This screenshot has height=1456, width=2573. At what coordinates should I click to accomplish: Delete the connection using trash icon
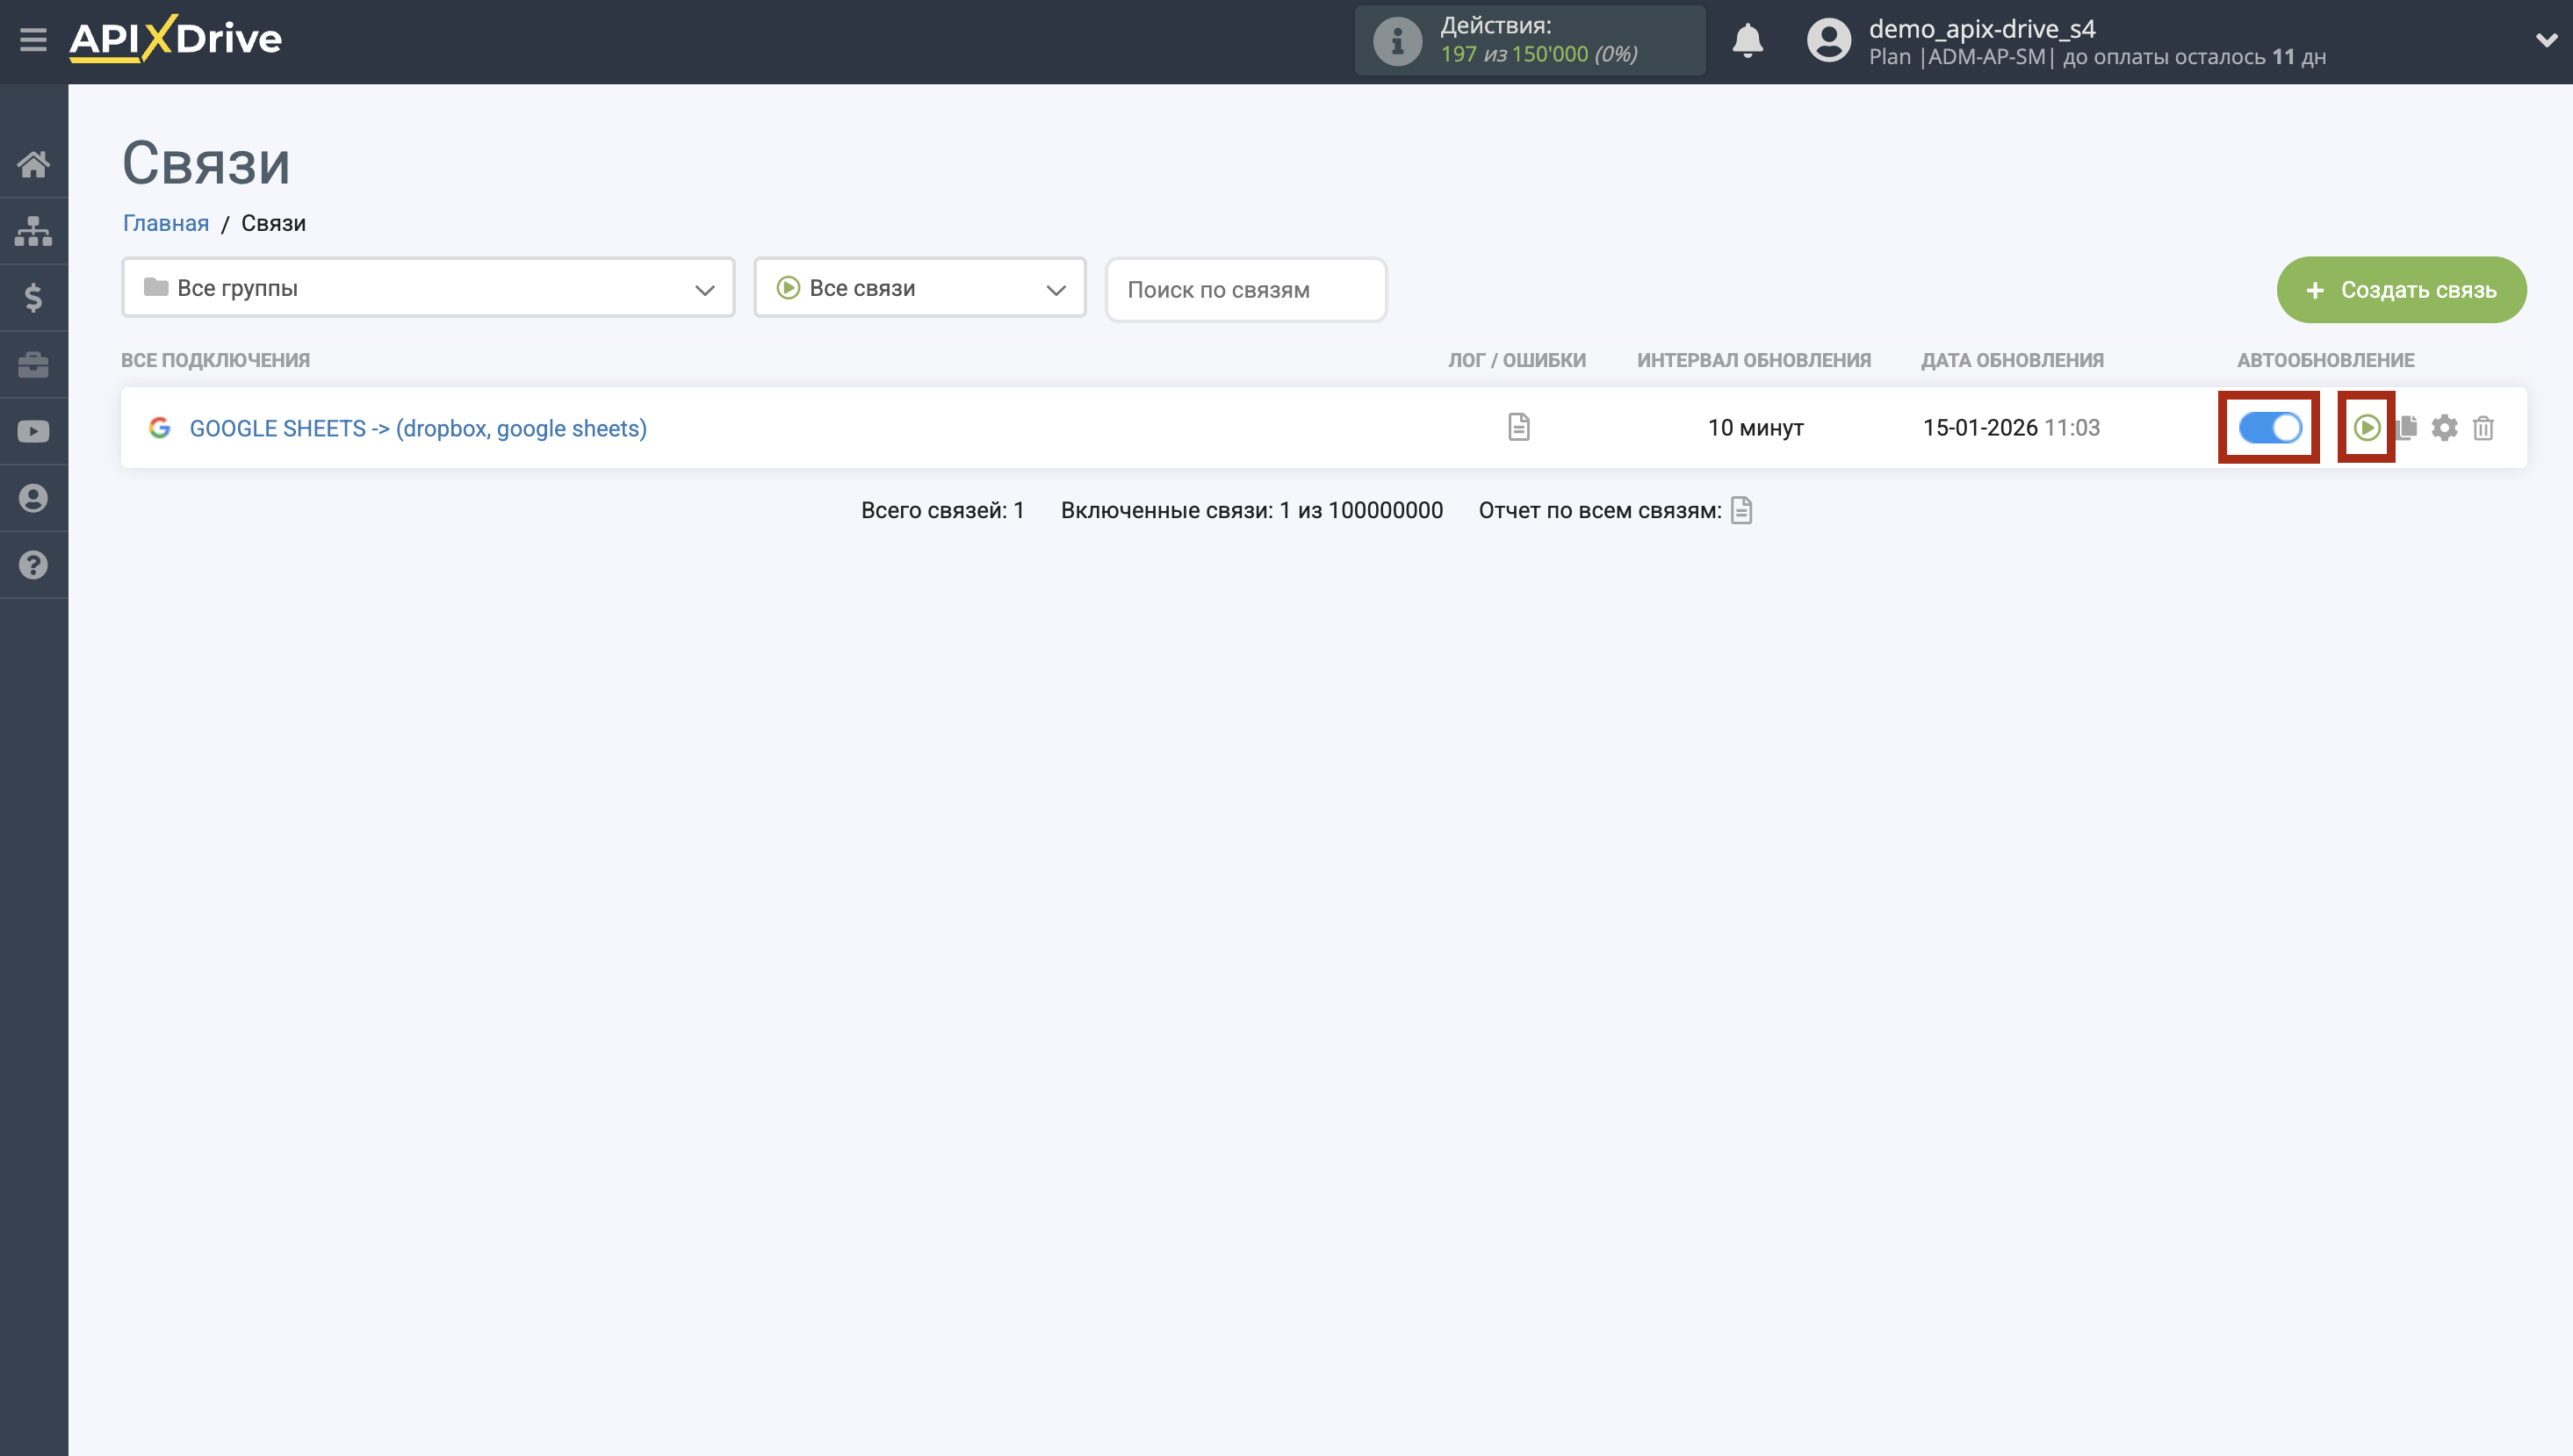2484,427
